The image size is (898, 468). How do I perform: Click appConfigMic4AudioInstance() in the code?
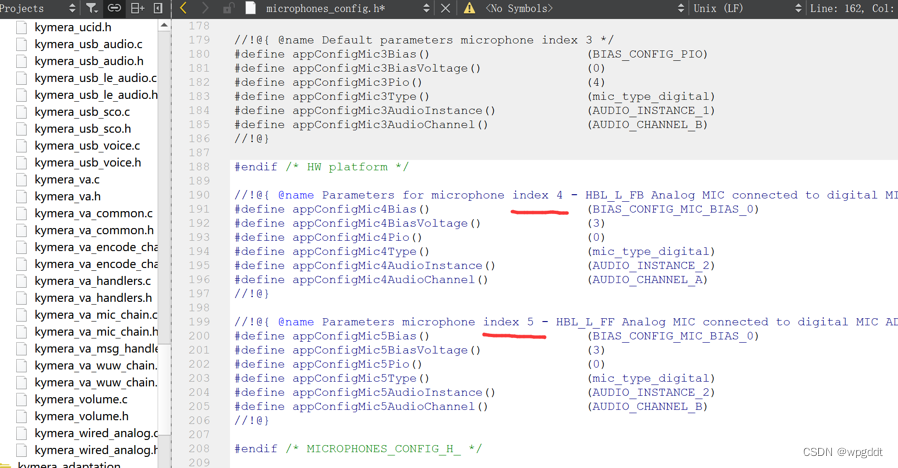pyautogui.click(x=393, y=265)
